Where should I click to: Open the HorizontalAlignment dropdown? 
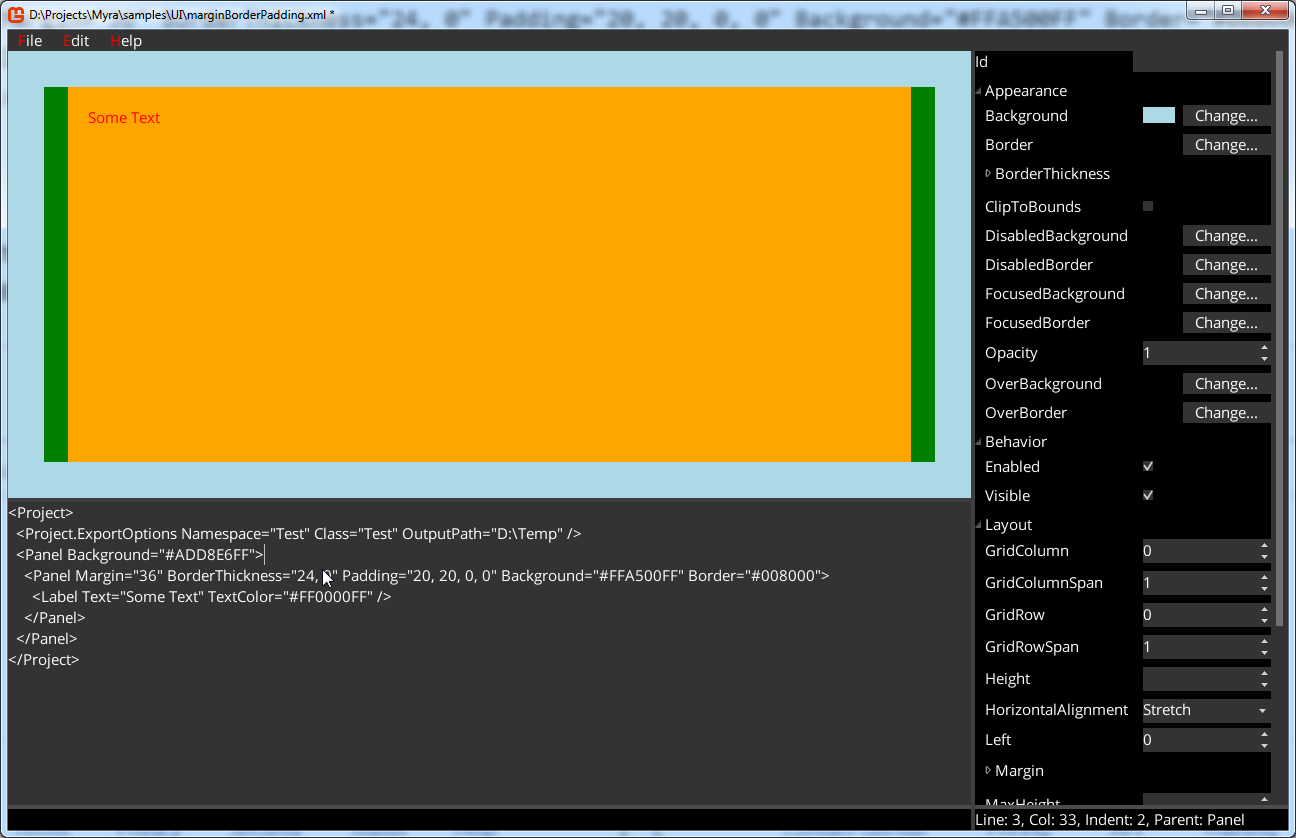pos(1206,710)
